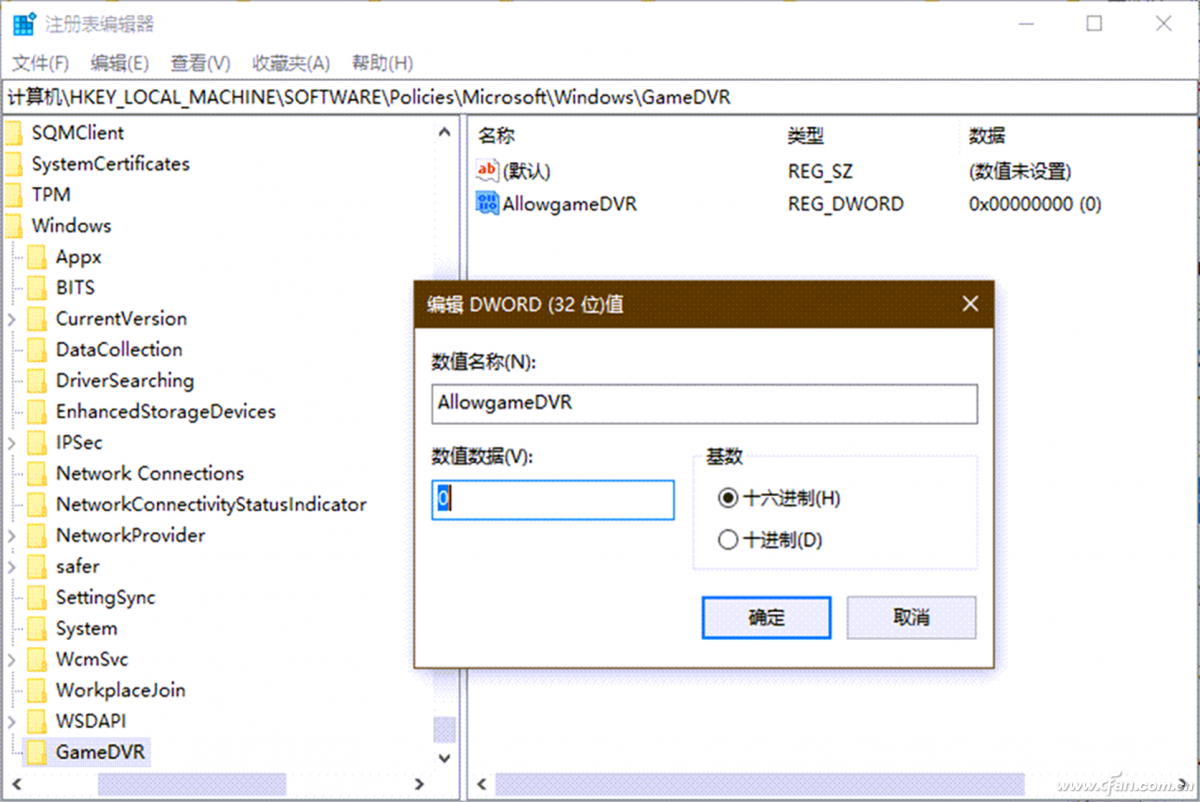Click the AllowgameDVR DWORD value icon
Image resolution: width=1200 pixels, height=802 pixels.
[x=487, y=204]
